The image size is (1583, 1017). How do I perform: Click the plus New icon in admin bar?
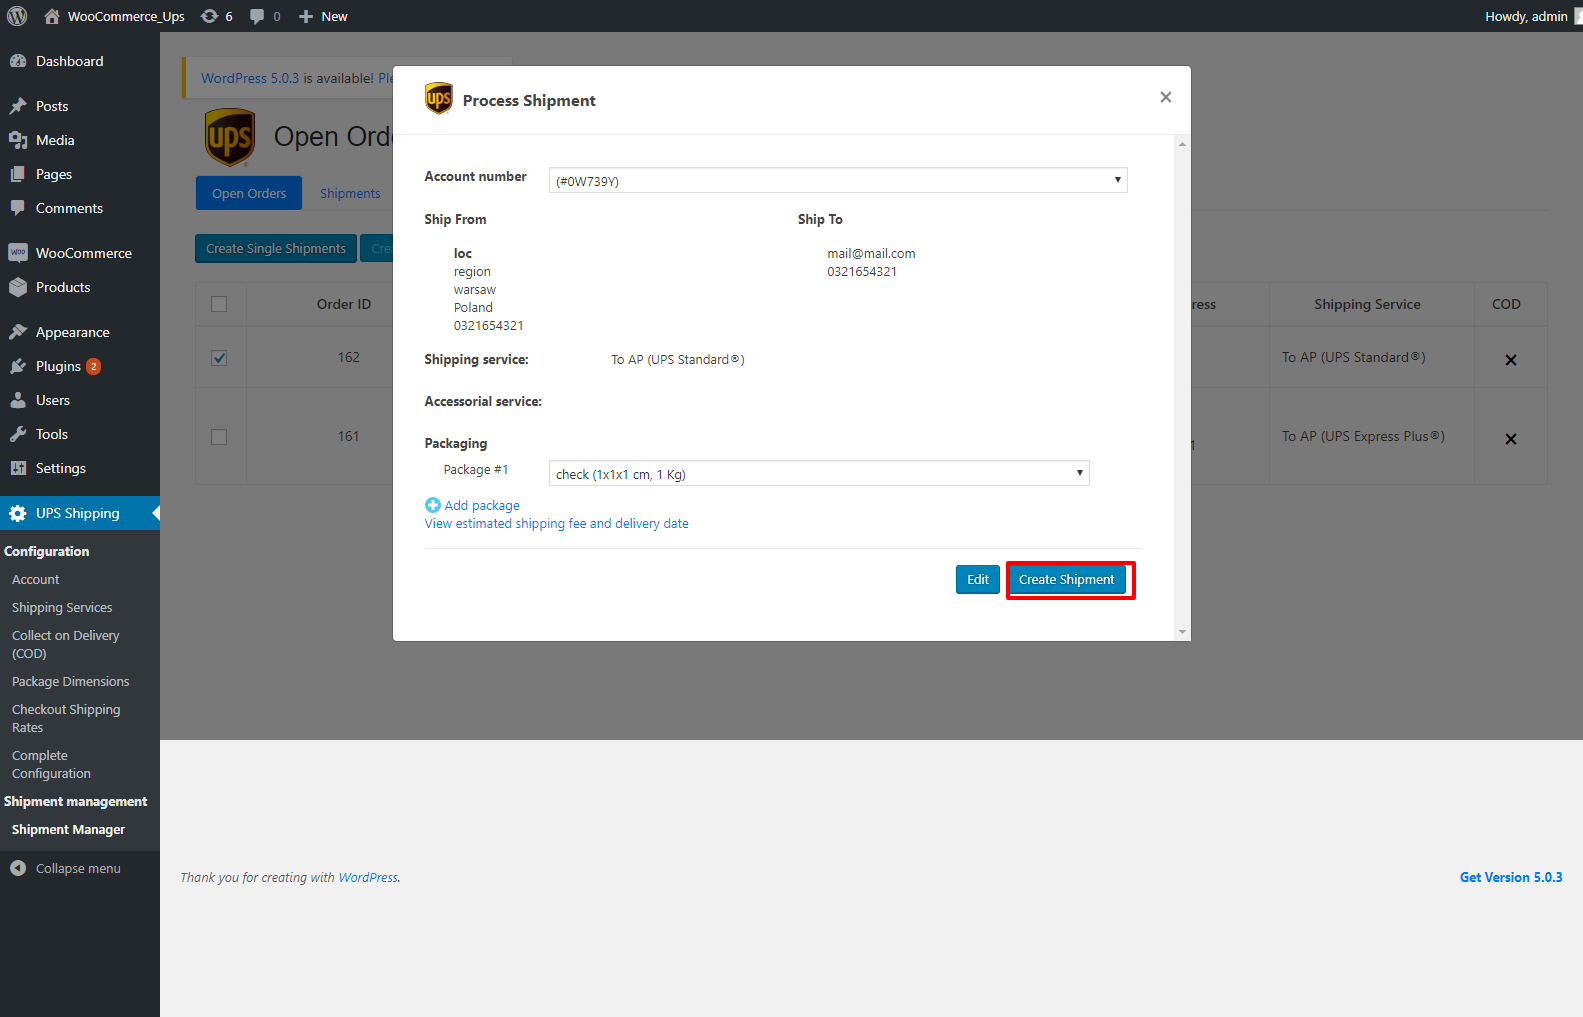[x=306, y=16]
